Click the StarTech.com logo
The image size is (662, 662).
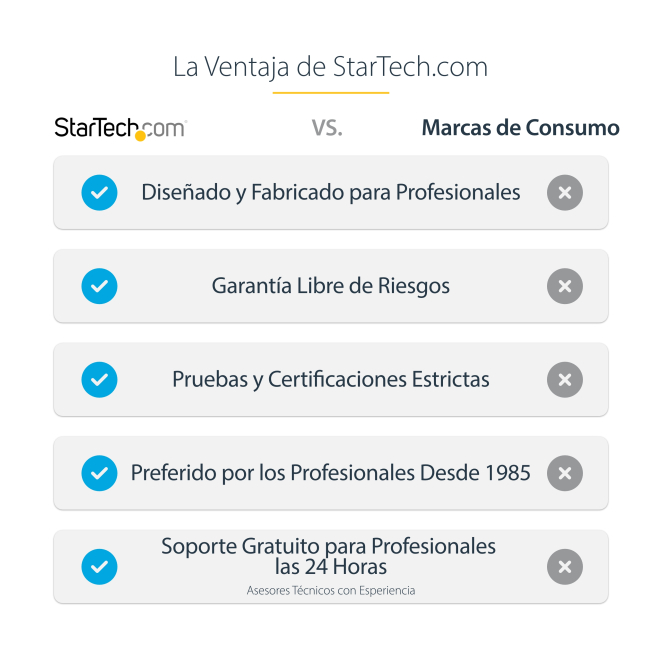pyautogui.click(x=120, y=128)
